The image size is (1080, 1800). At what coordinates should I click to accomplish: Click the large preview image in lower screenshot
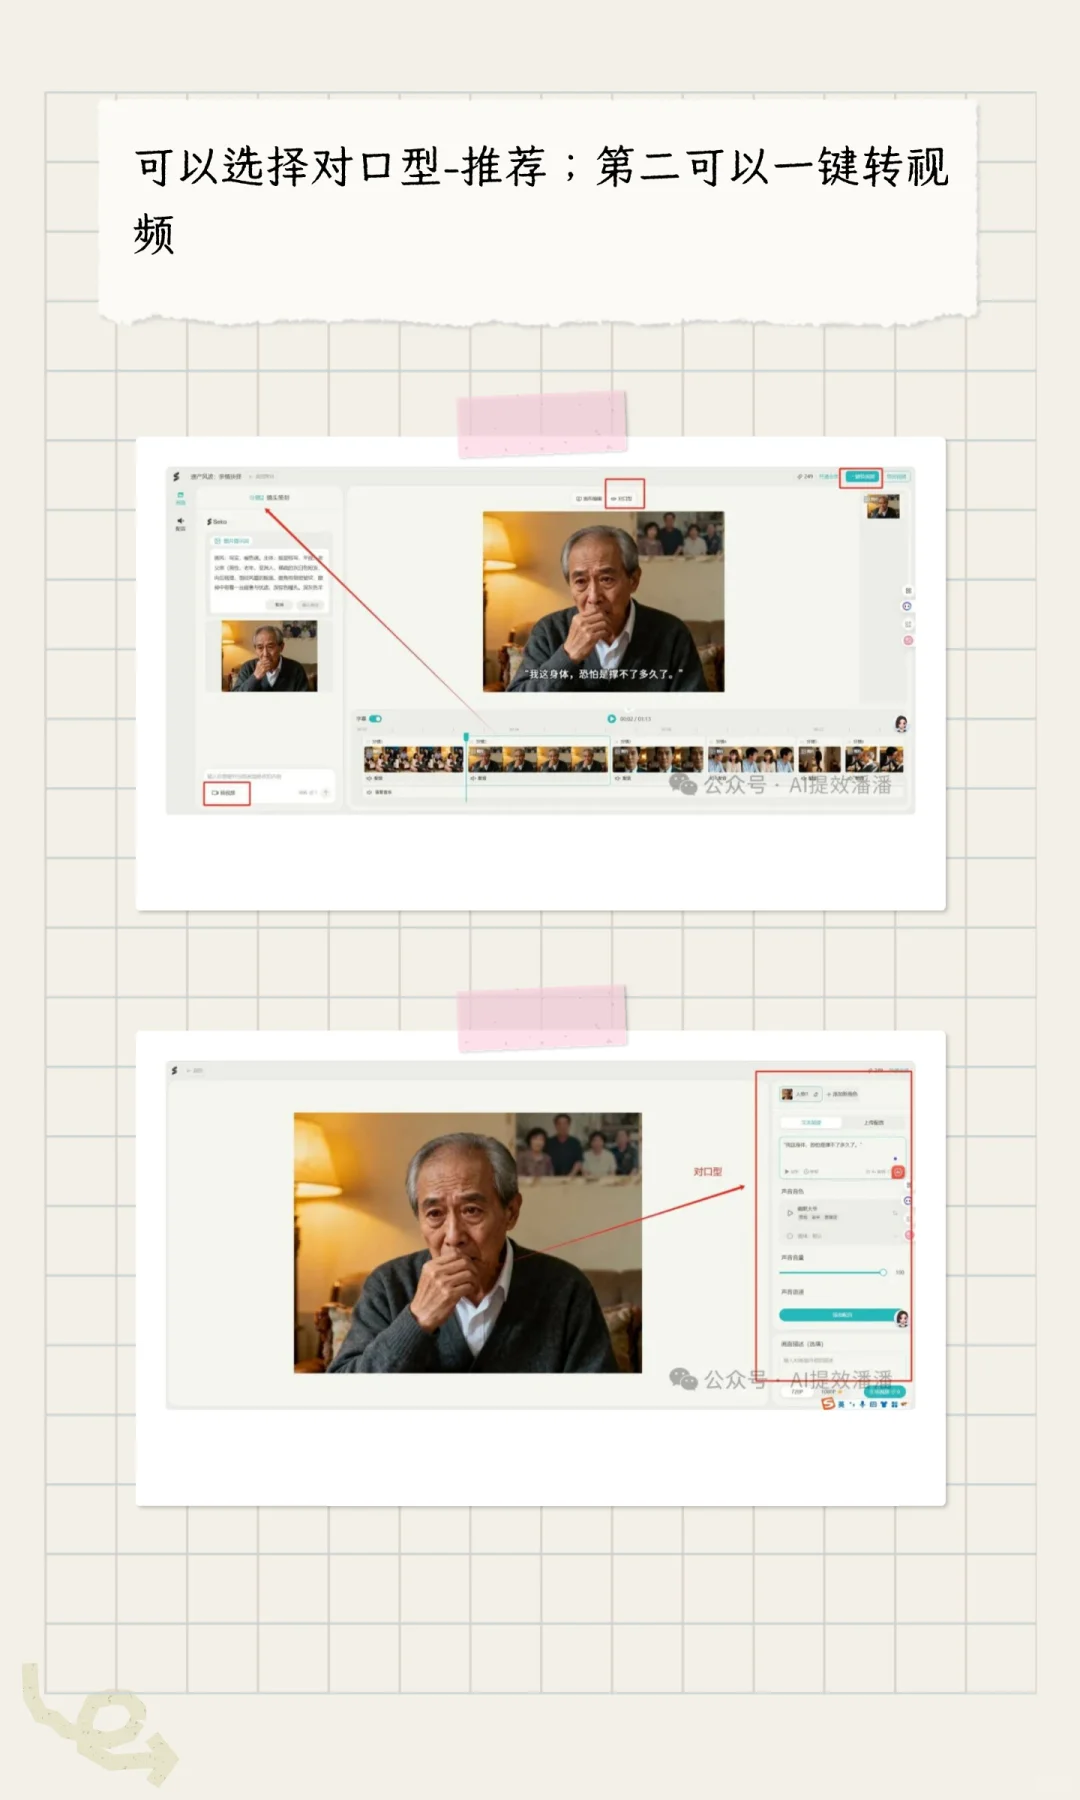(468, 1243)
